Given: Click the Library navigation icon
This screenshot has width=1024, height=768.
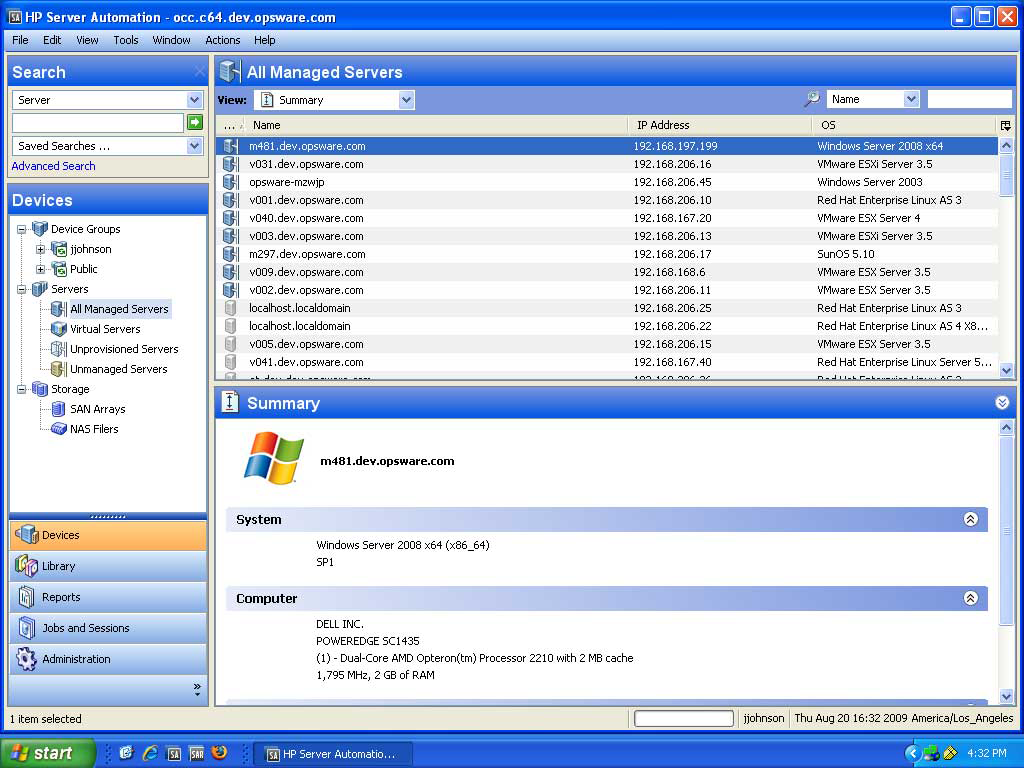Looking at the screenshot, I should click(x=26, y=566).
